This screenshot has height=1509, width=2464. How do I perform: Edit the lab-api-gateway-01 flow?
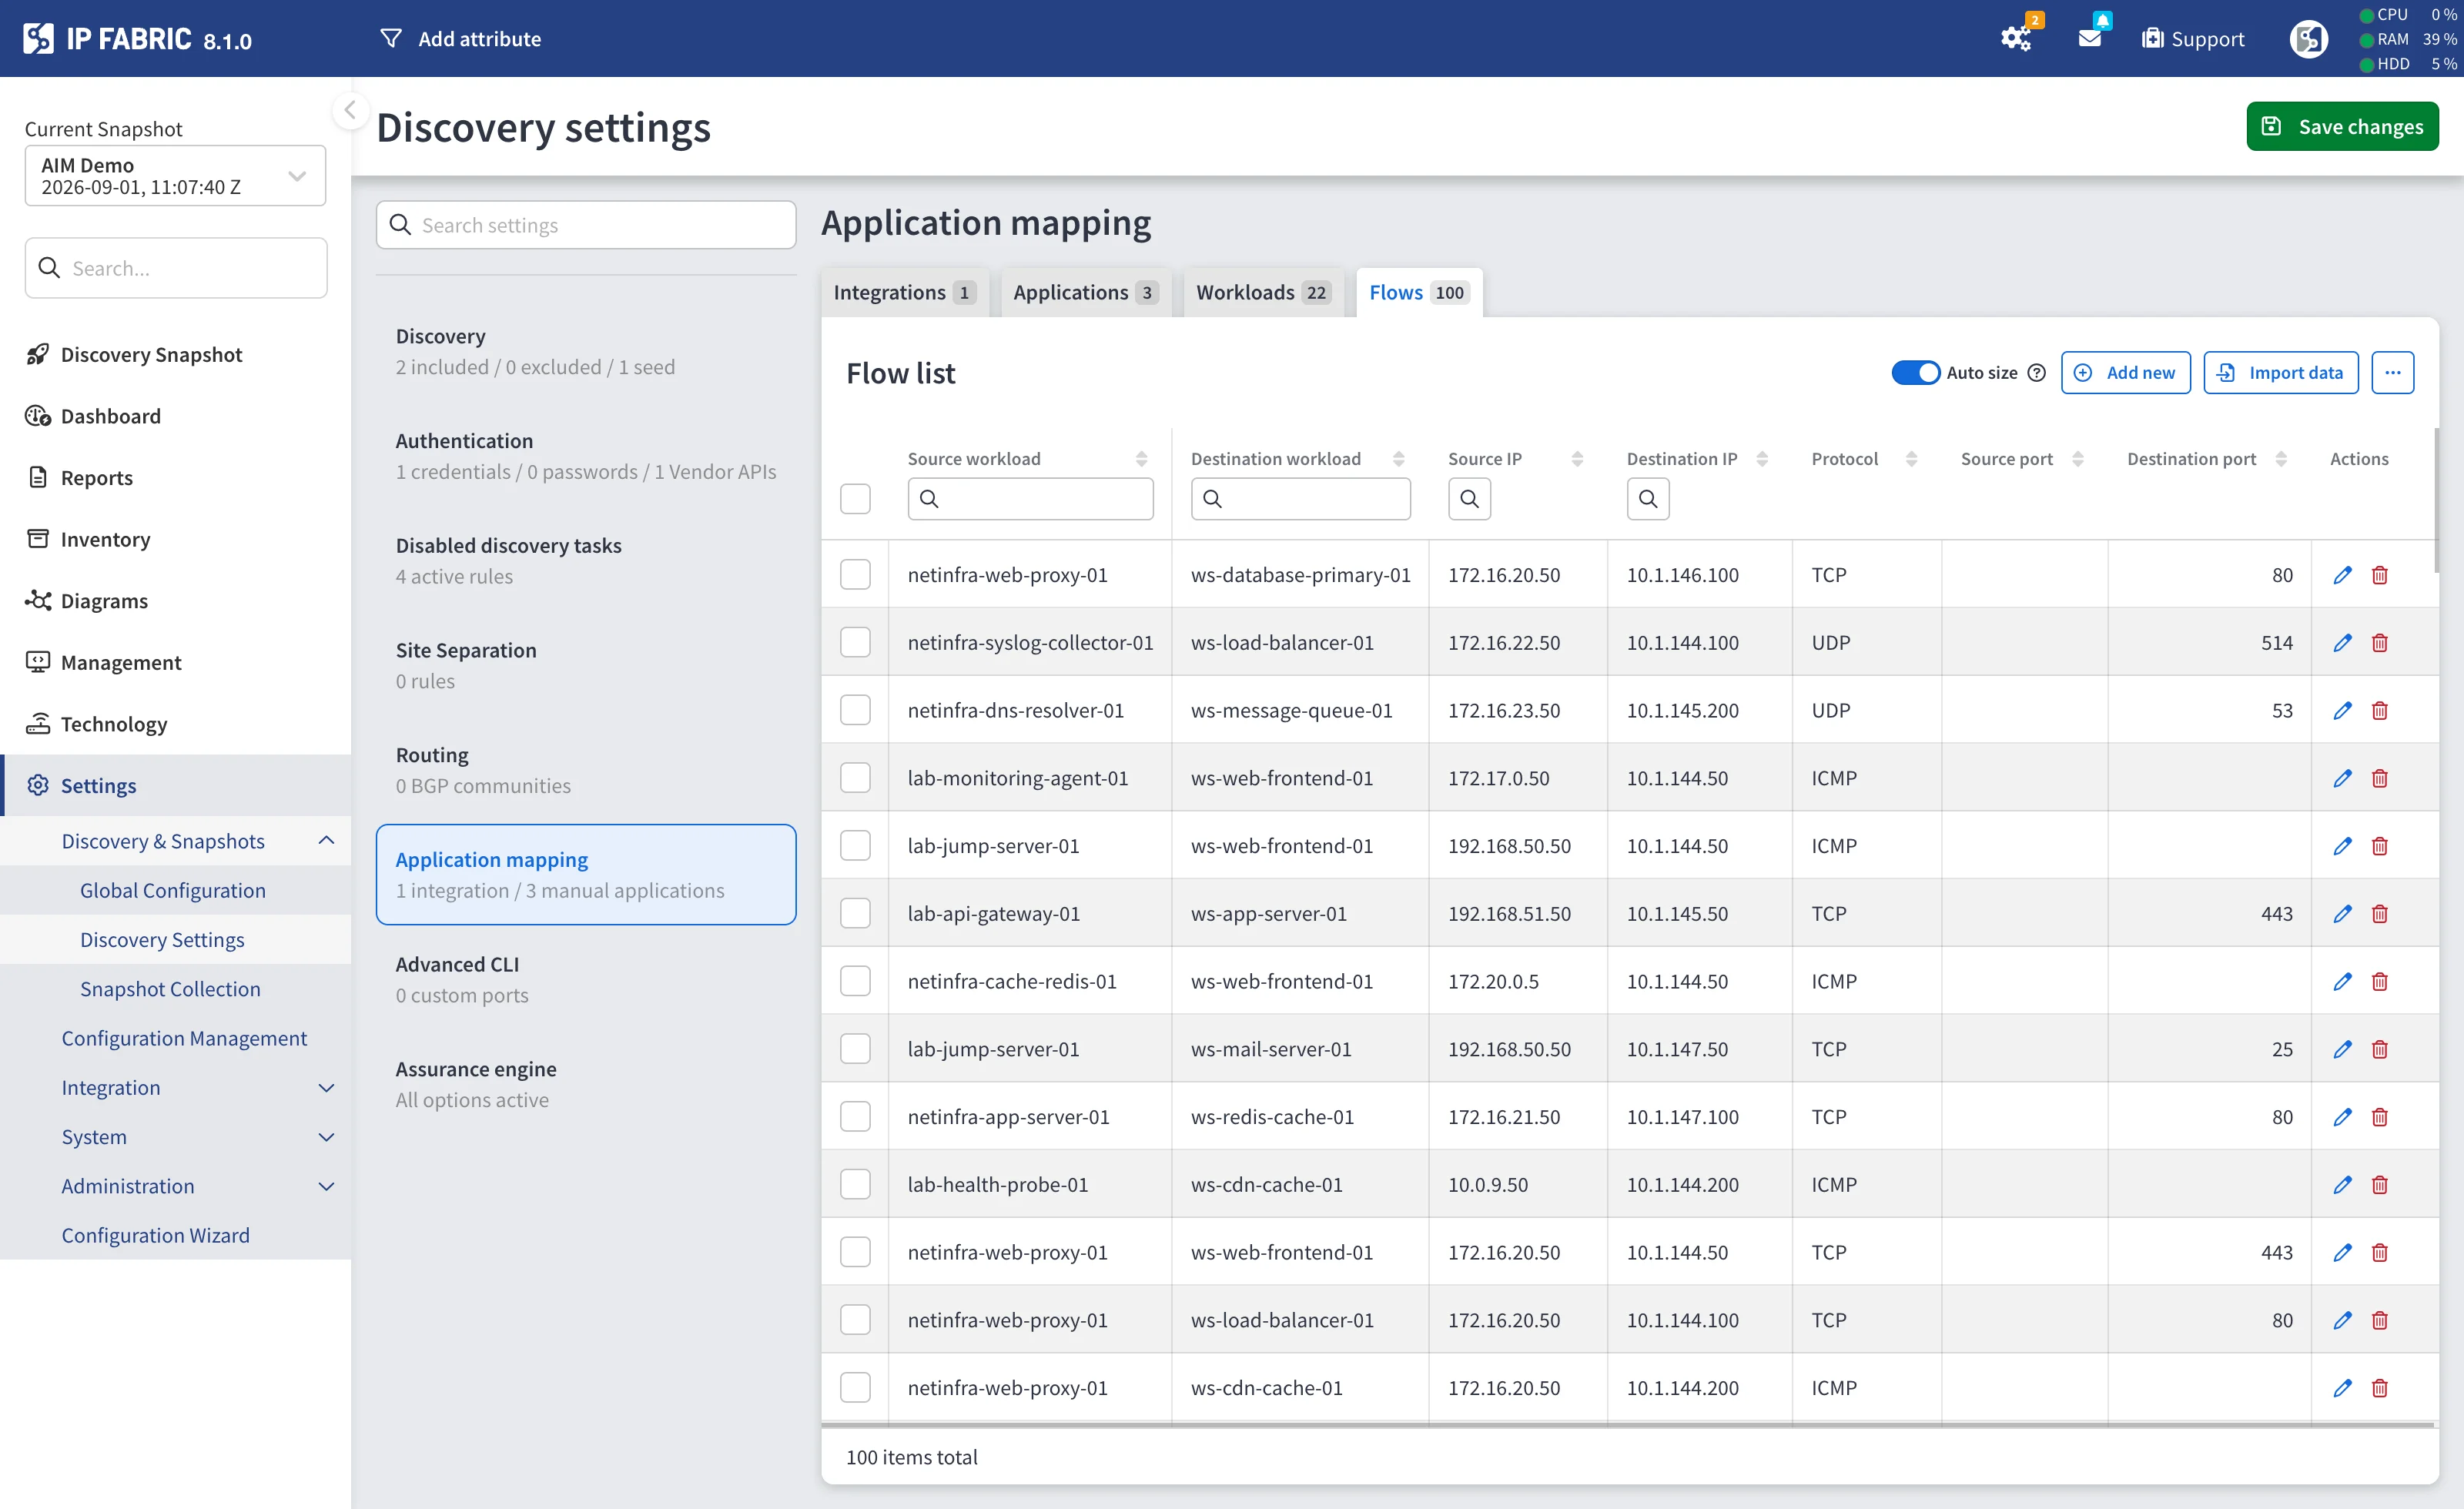pyautogui.click(x=2342, y=914)
